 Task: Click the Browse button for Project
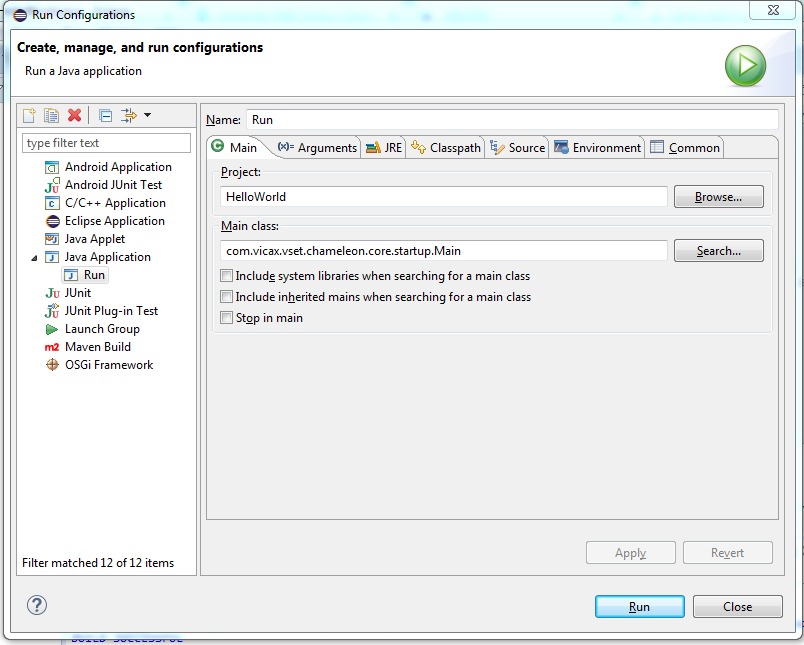tap(718, 197)
